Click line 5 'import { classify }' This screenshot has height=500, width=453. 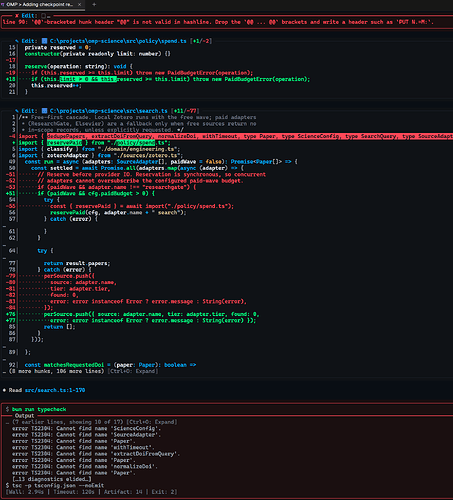coord(99,149)
